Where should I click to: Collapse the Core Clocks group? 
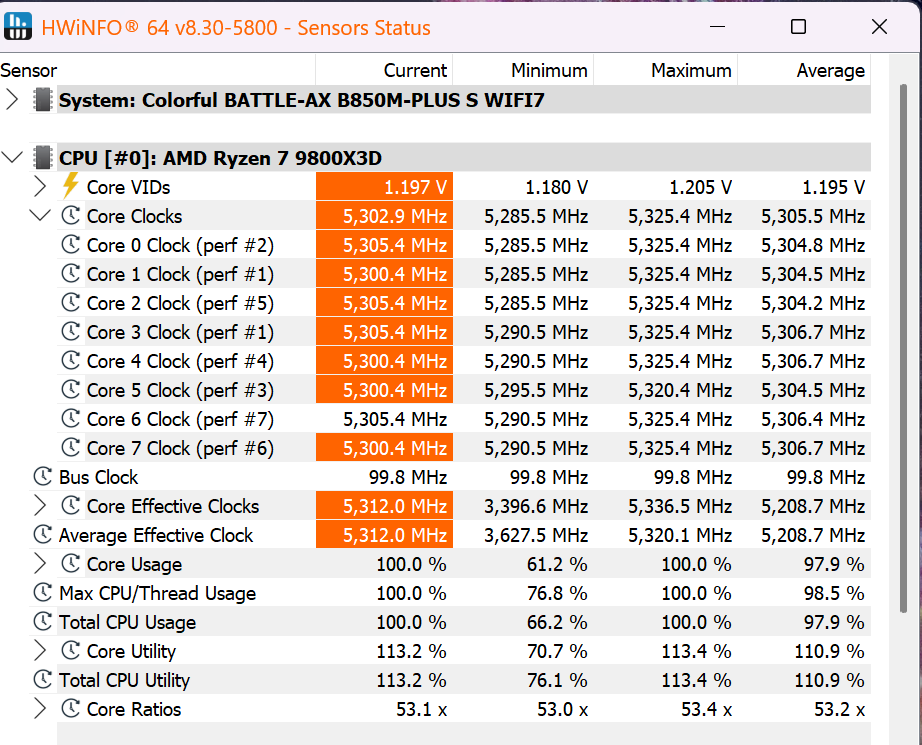(40, 216)
